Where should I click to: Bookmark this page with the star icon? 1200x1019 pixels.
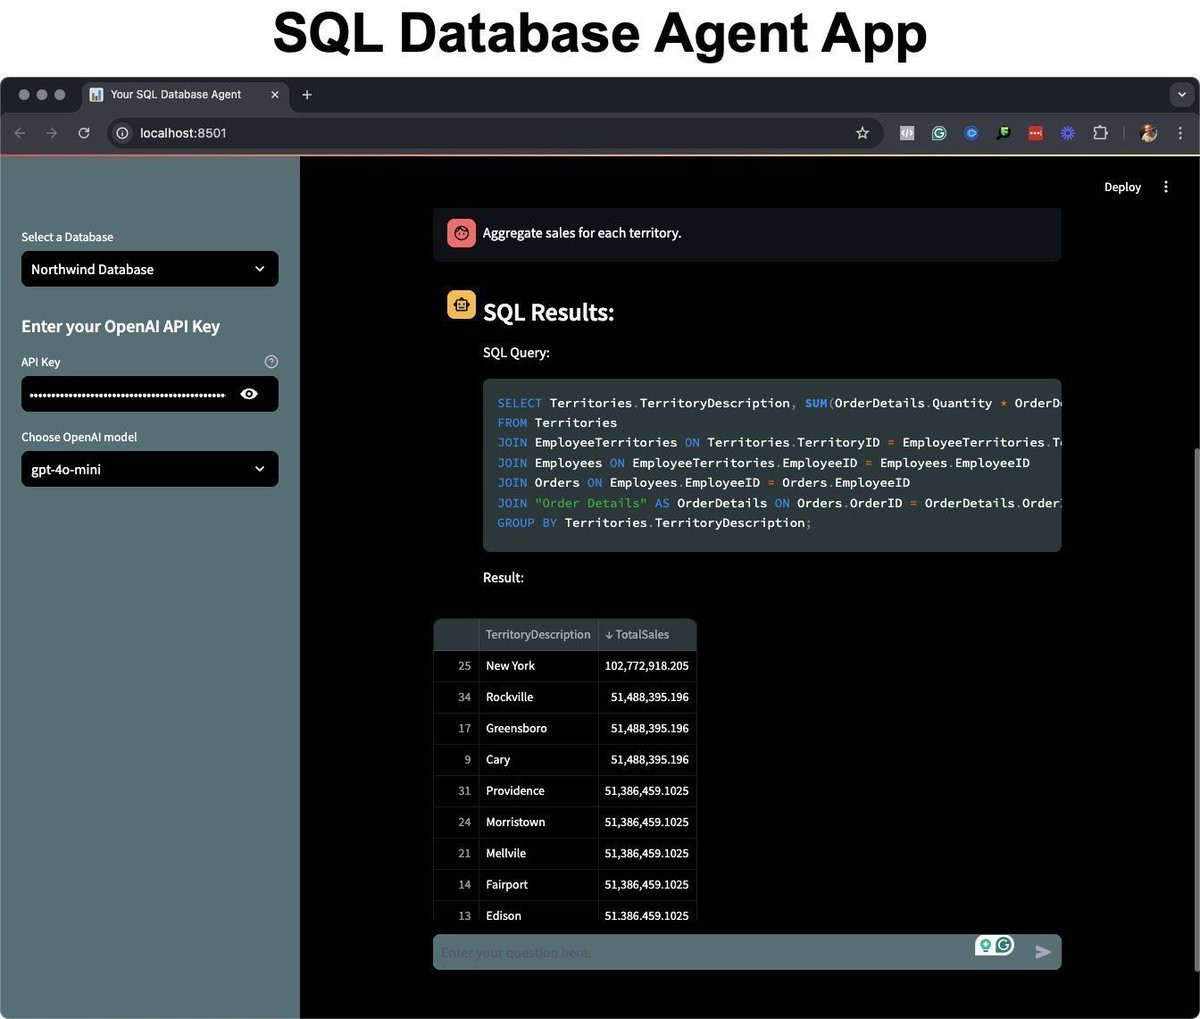click(x=862, y=133)
